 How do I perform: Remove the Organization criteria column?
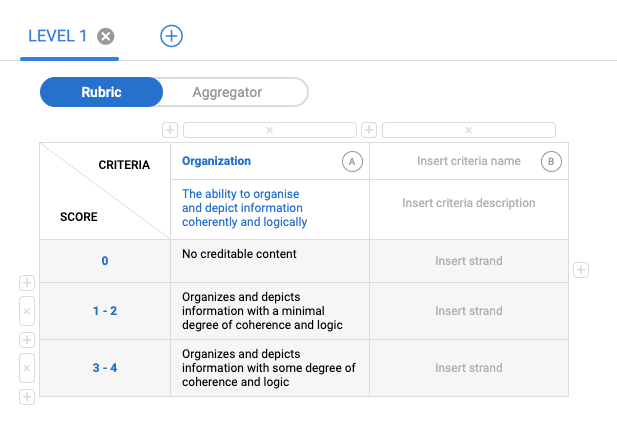(269, 130)
